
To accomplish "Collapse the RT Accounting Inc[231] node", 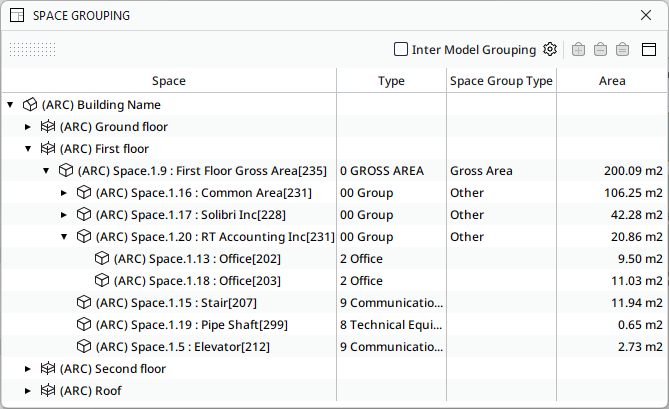I will click(x=64, y=237).
